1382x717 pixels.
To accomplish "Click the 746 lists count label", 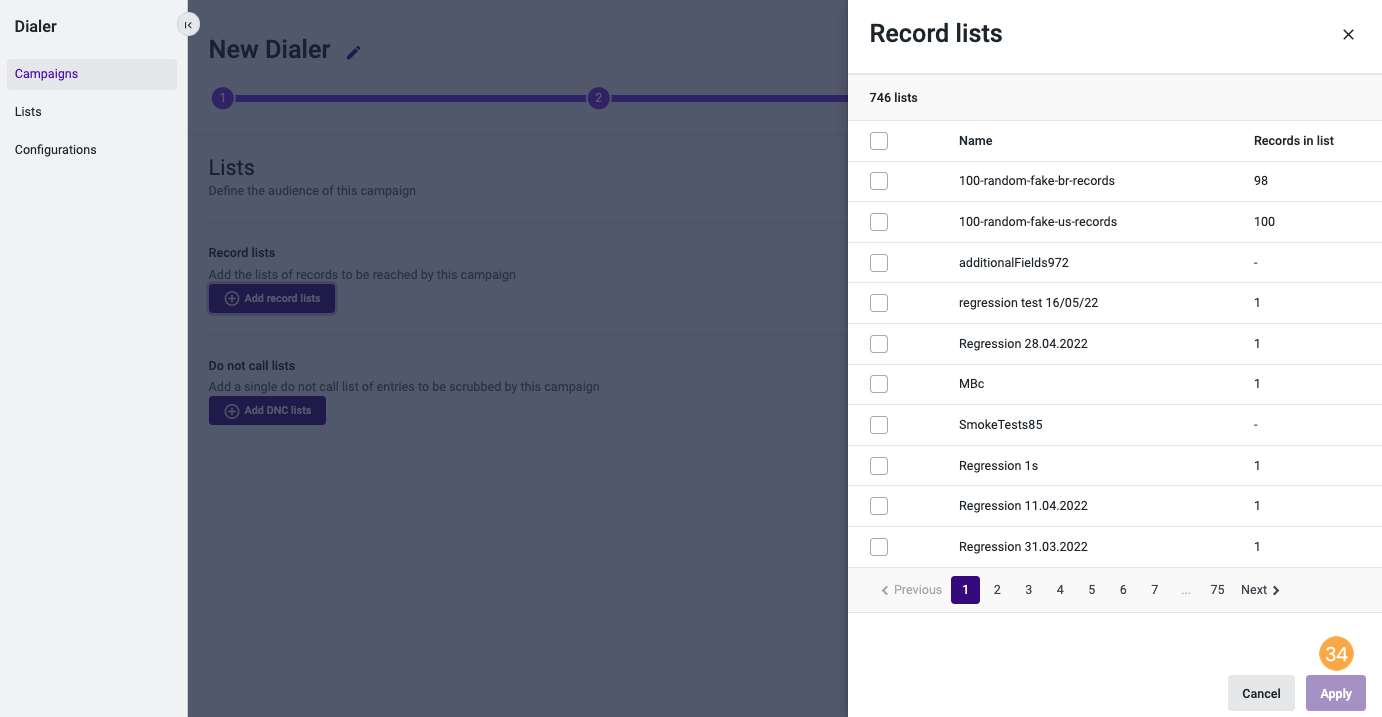I will [x=894, y=98].
